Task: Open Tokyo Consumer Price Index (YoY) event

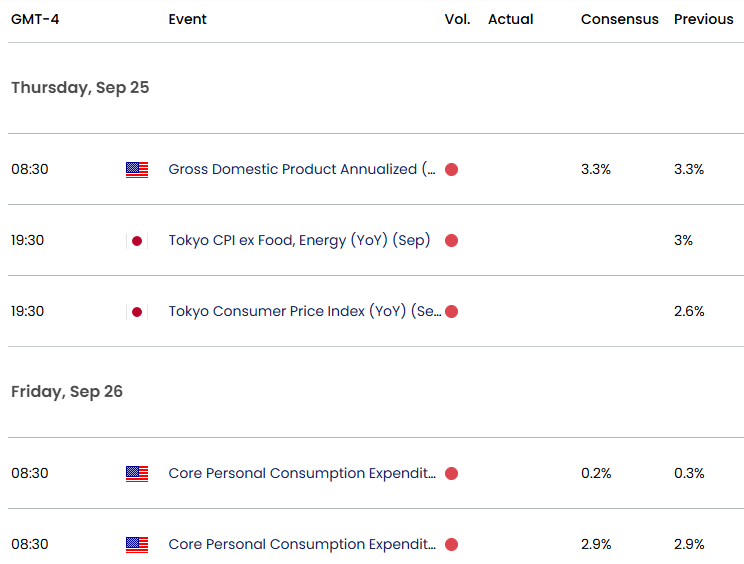Action: [x=304, y=312]
